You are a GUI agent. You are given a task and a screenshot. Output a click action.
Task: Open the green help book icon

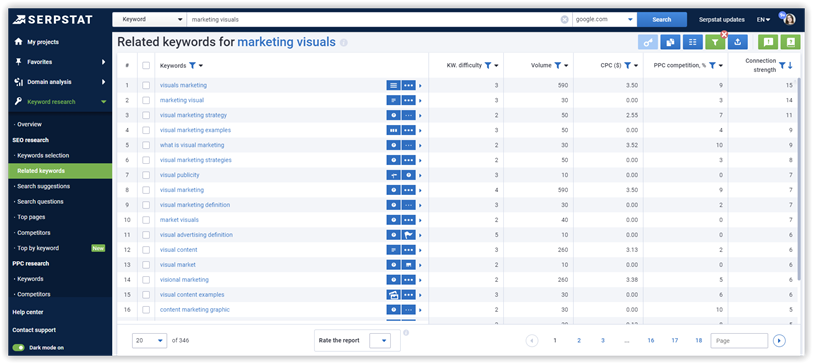tap(791, 43)
